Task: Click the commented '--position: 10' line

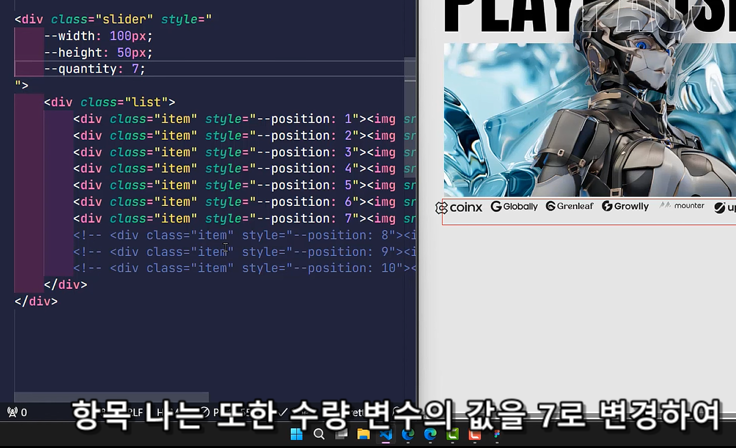Action: click(x=244, y=268)
